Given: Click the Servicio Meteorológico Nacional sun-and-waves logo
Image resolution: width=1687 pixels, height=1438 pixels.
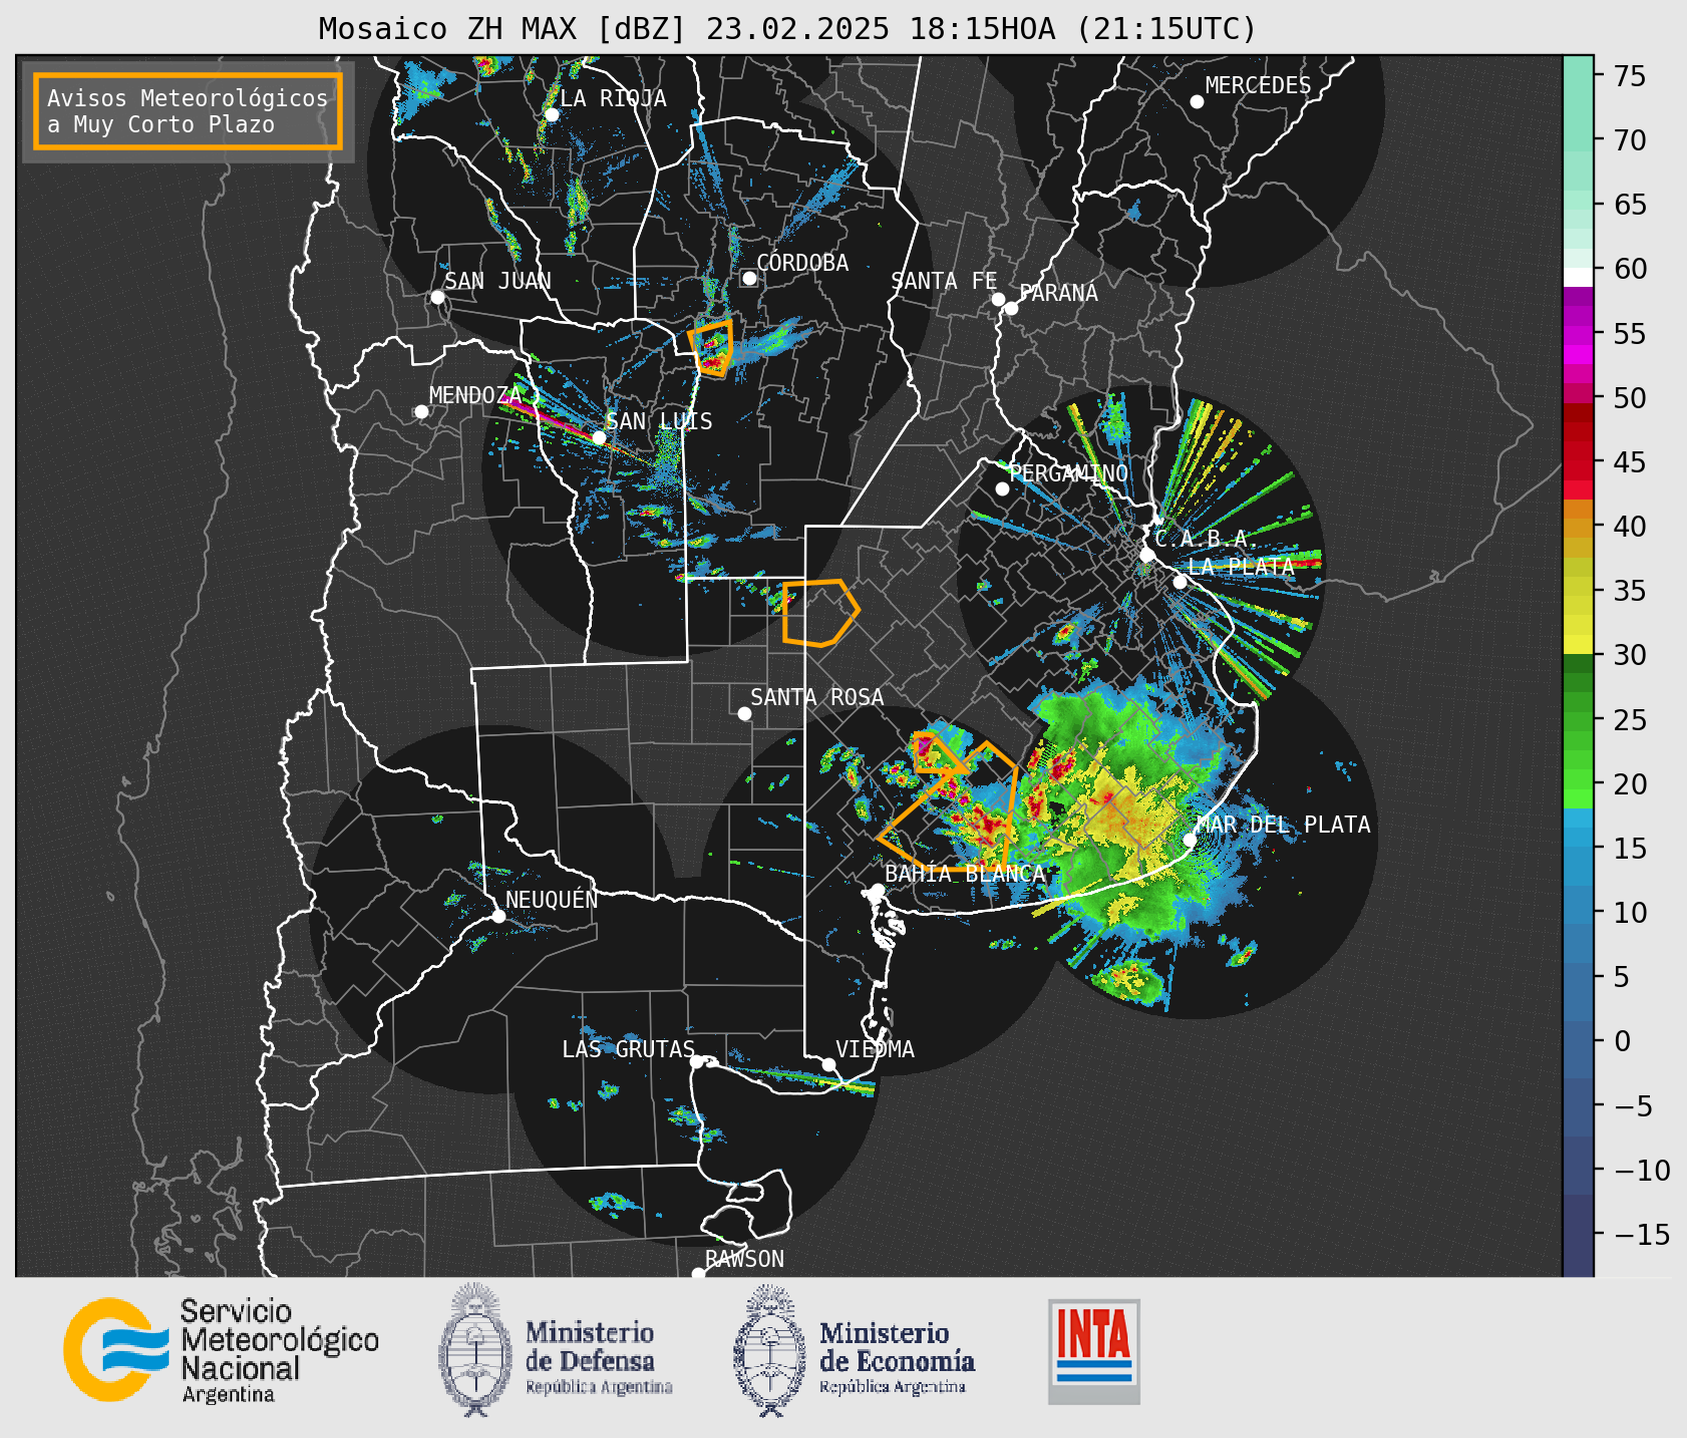Looking at the screenshot, I should (116, 1350).
